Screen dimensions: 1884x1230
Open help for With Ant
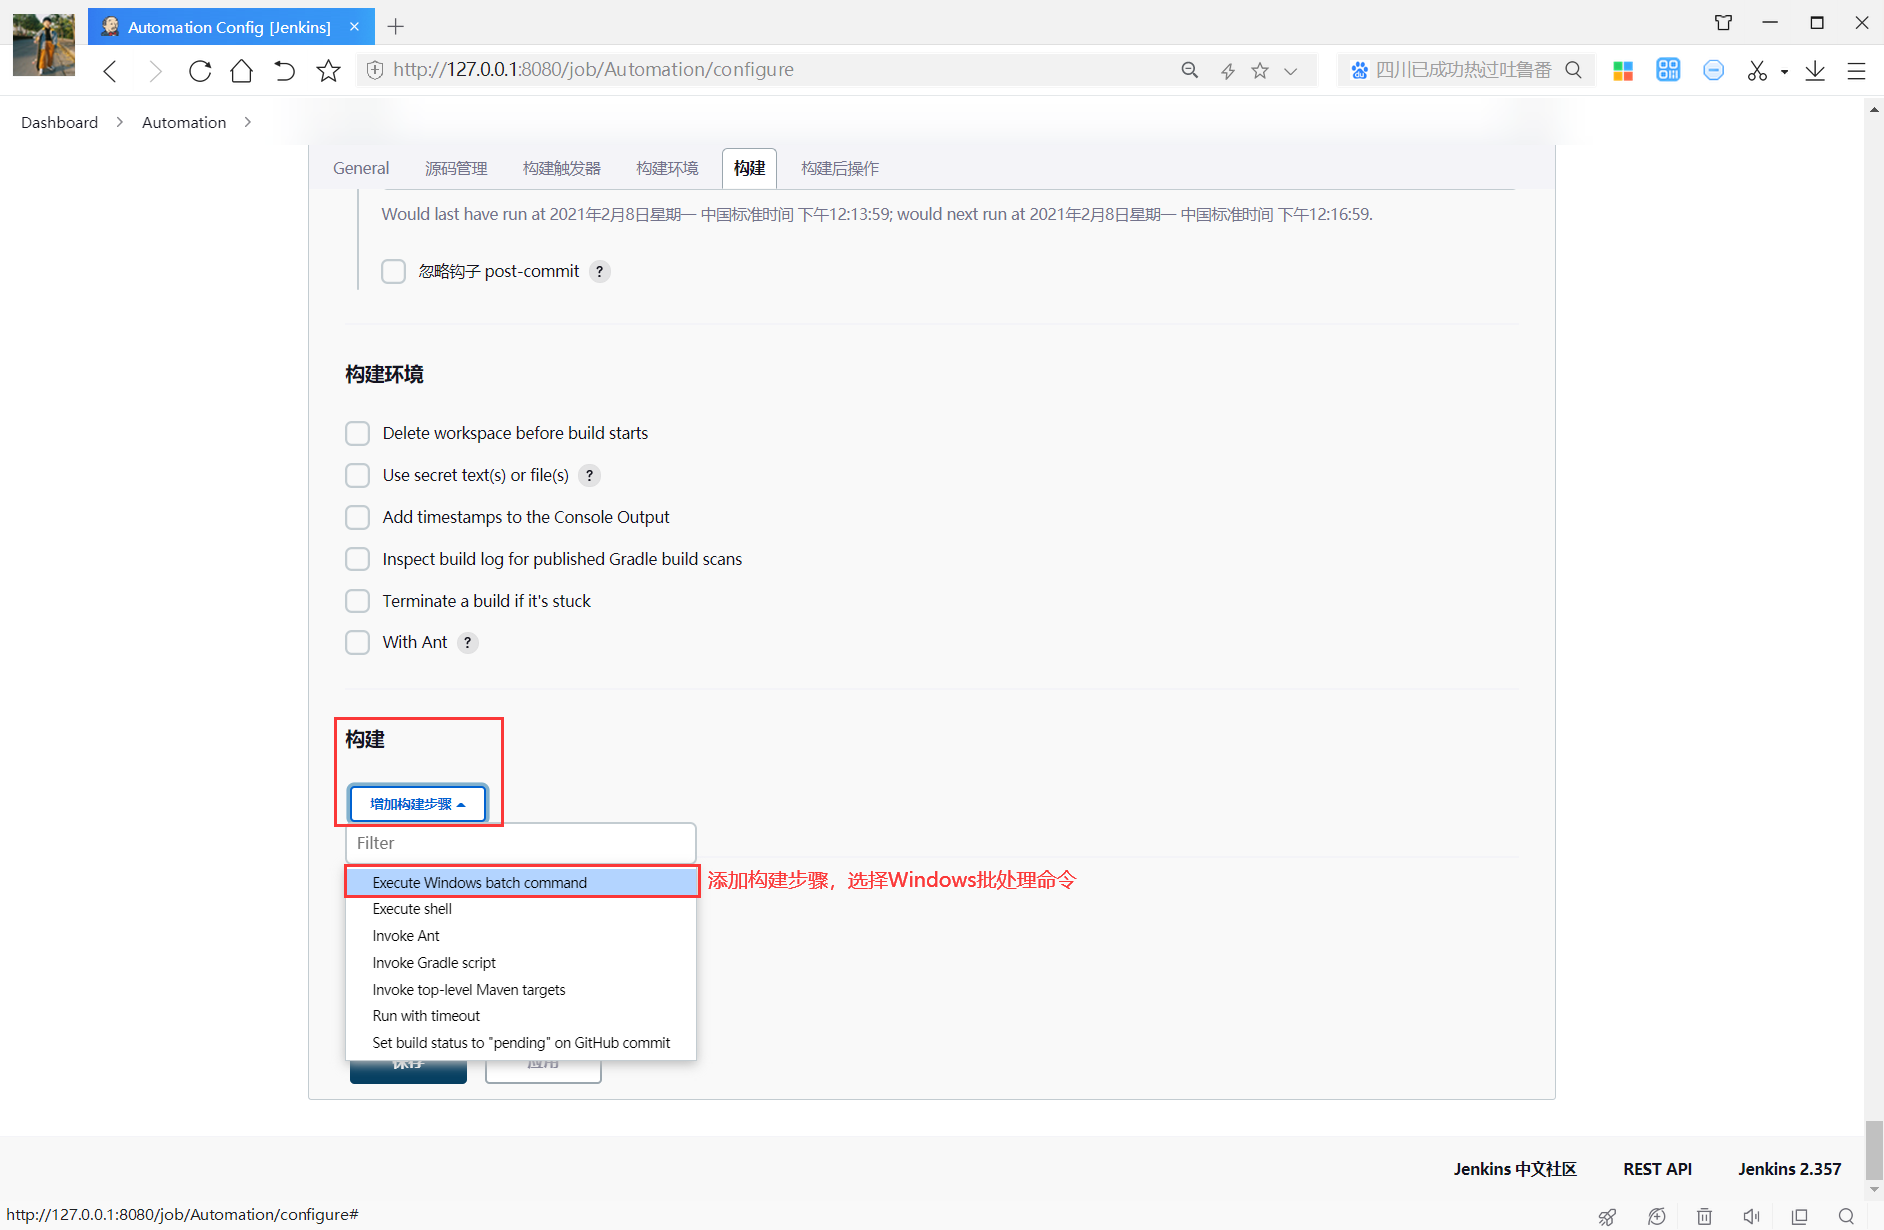(467, 642)
